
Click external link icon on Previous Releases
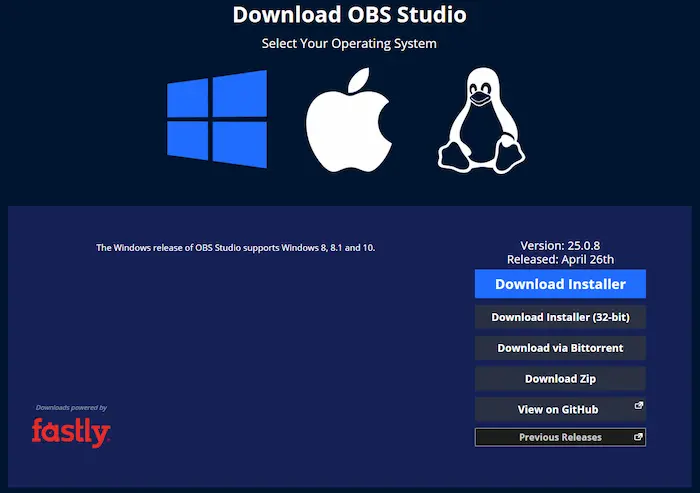tap(638, 437)
